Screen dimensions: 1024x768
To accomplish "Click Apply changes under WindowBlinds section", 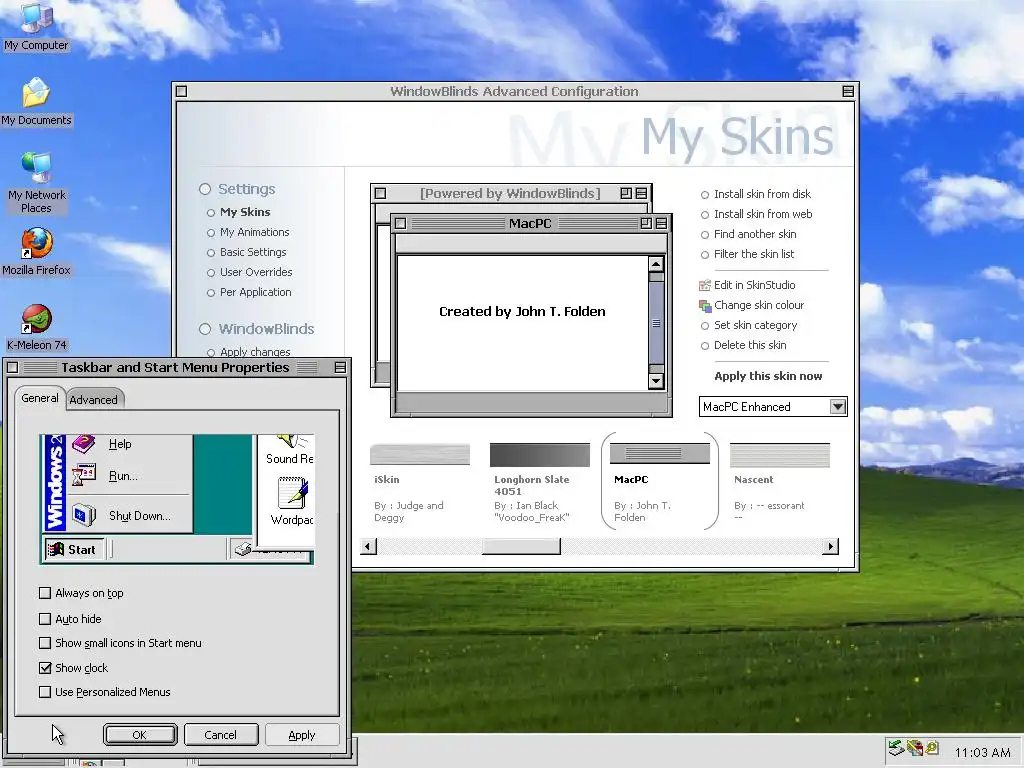I will (x=249, y=352).
